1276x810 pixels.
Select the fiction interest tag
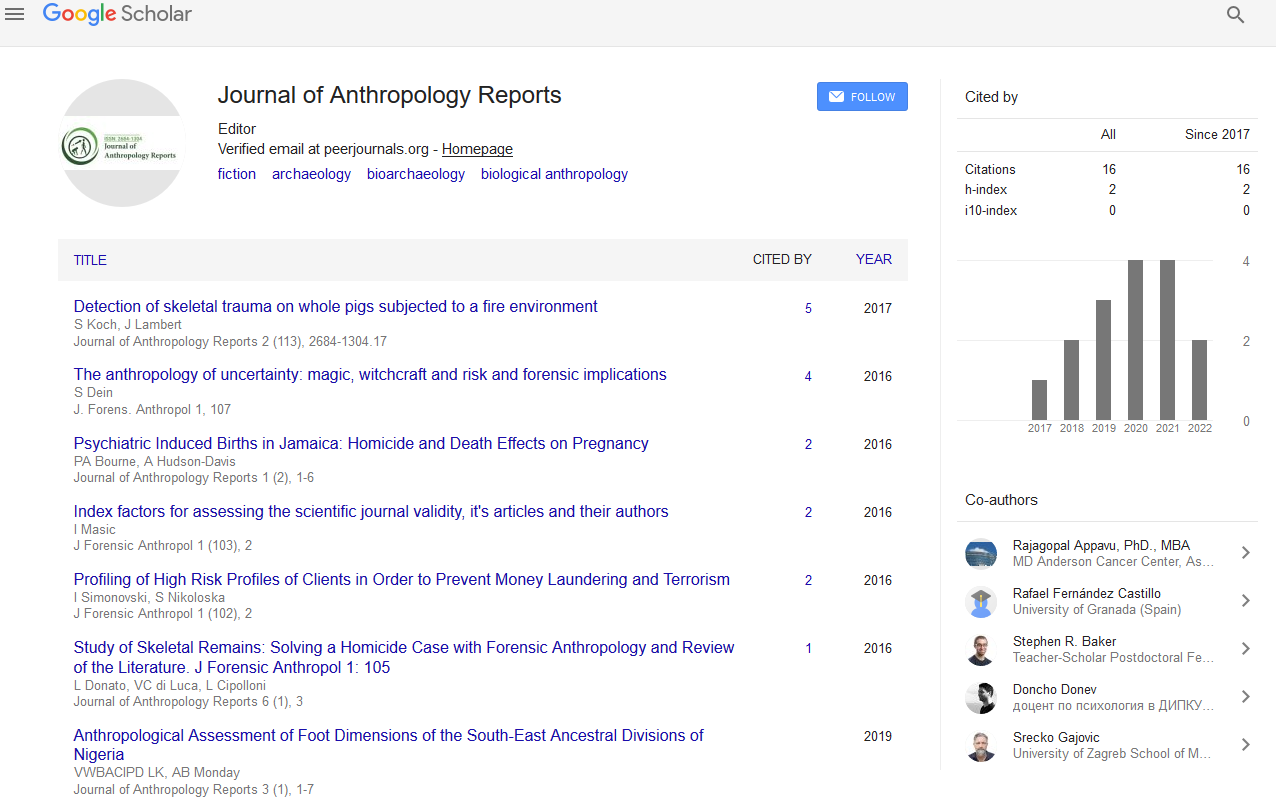coord(237,174)
